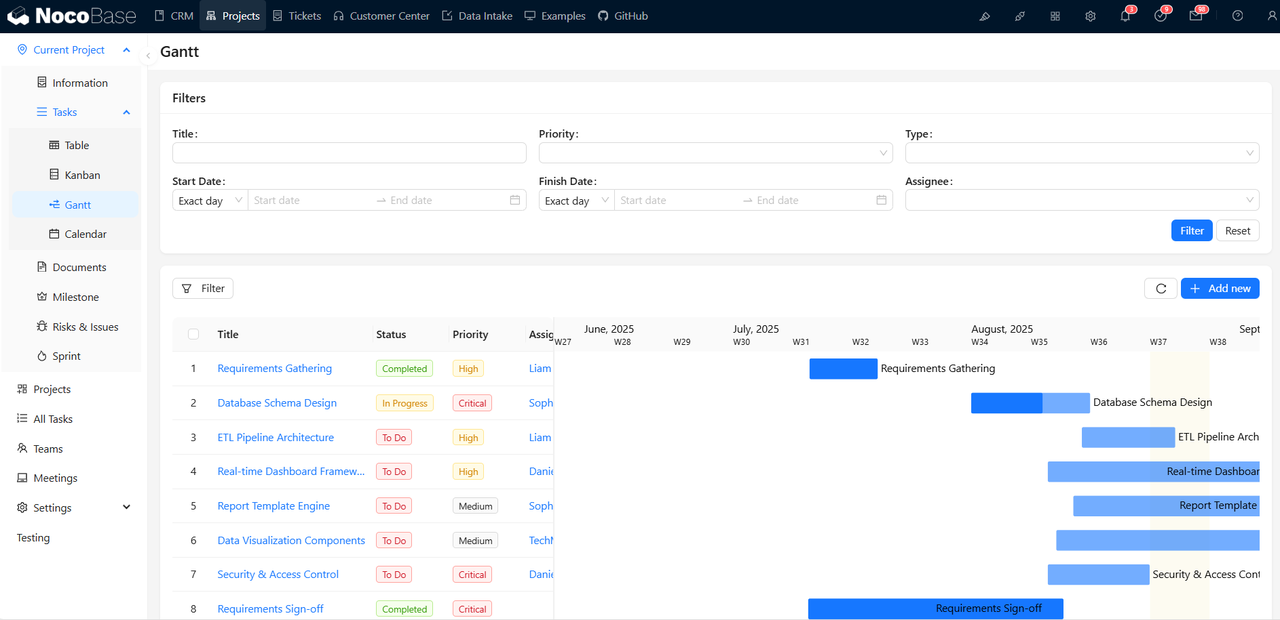Click Finish Date 'End date' input
1280x620 pixels.
810,200
